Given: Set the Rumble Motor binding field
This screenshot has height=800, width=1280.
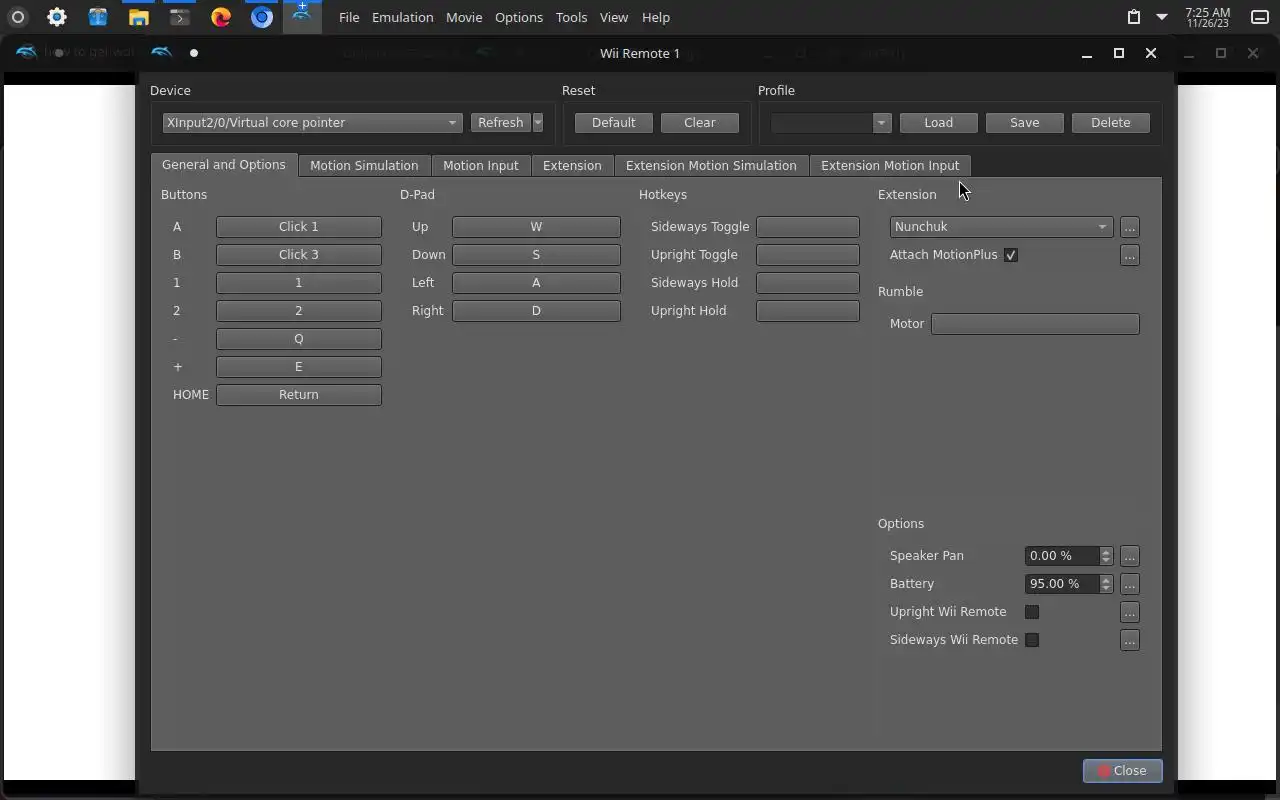Looking at the screenshot, I should click(x=1035, y=324).
